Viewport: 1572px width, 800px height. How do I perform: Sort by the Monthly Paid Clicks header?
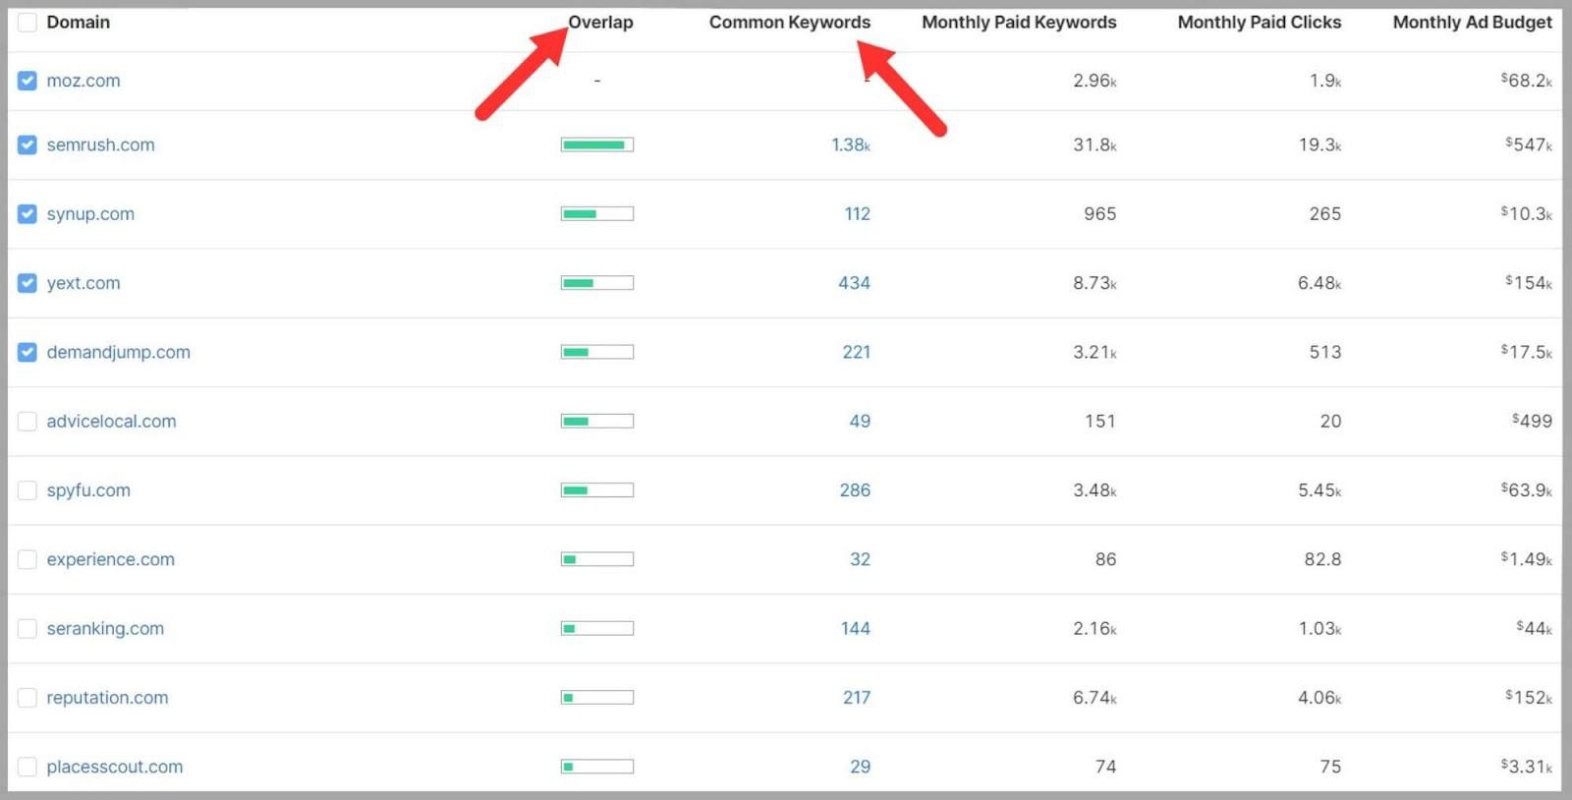1259,22
